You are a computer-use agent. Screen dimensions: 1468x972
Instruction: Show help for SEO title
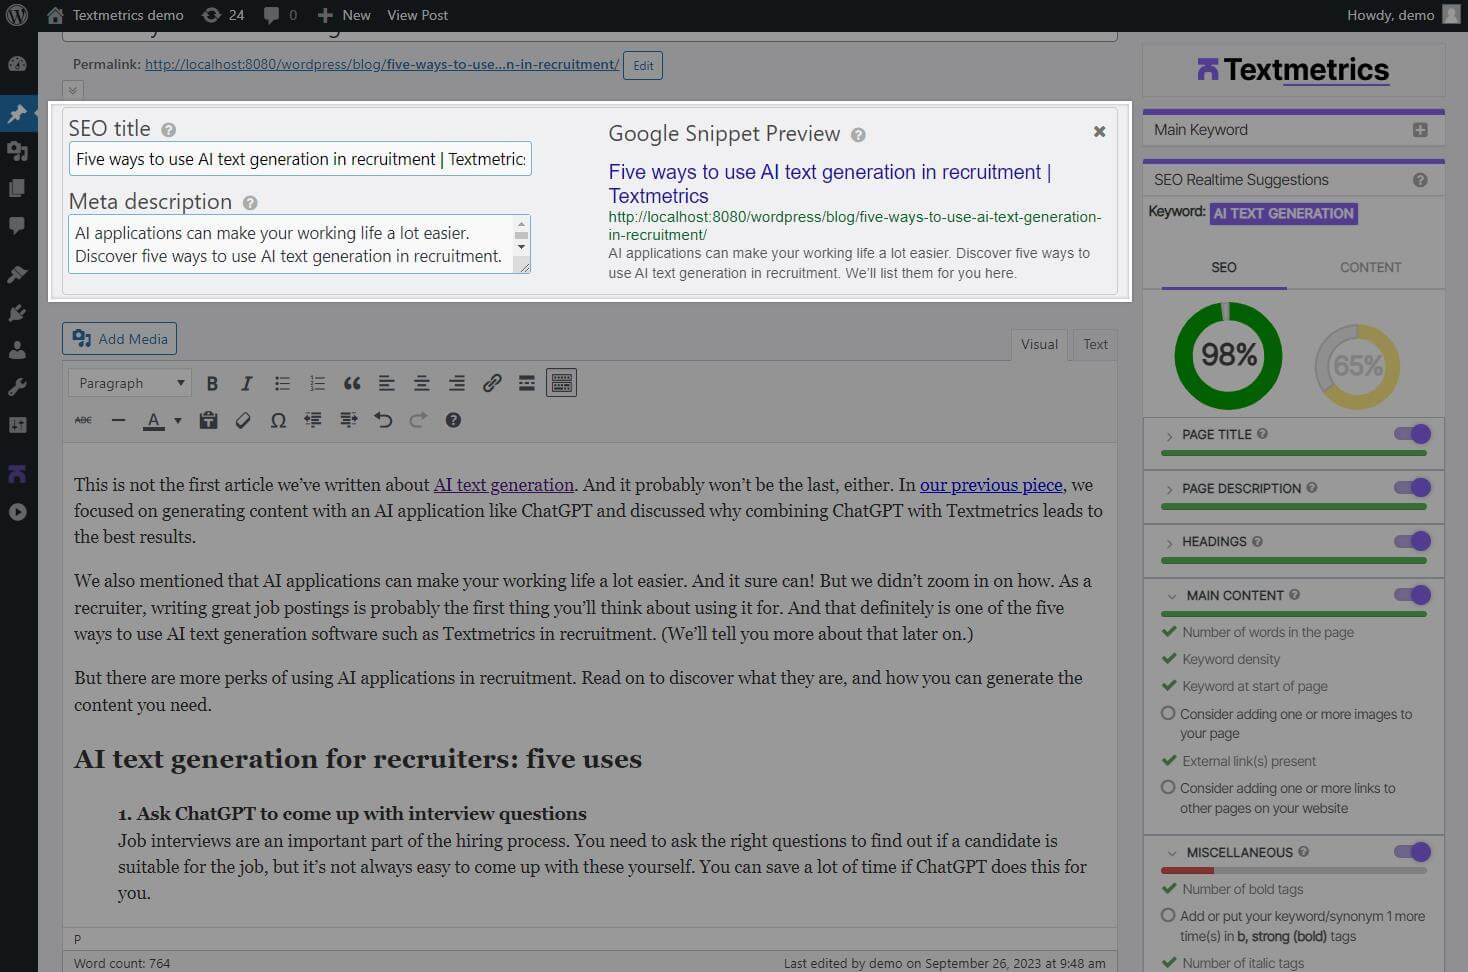tap(169, 130)
